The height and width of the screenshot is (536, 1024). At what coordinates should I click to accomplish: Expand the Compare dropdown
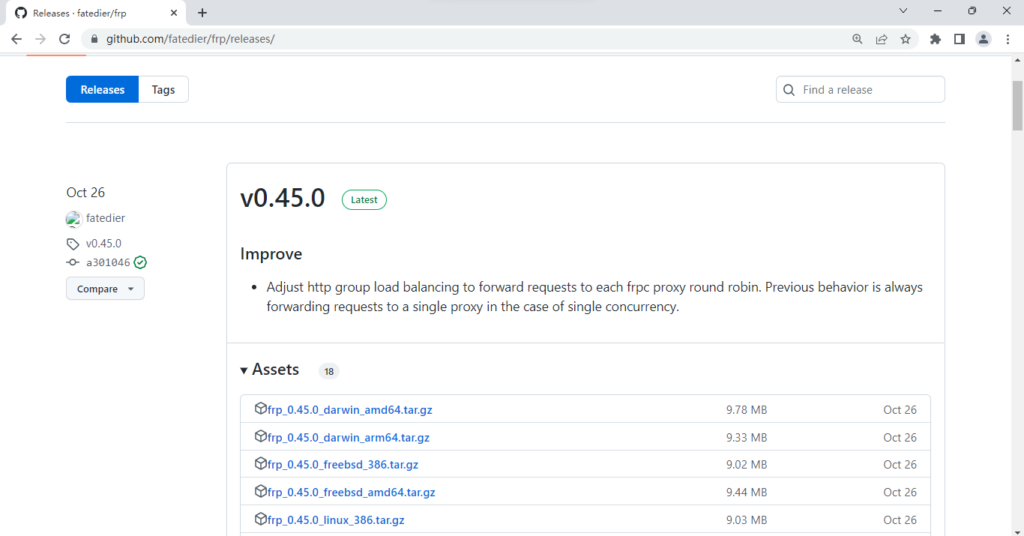tap(105, 289)
